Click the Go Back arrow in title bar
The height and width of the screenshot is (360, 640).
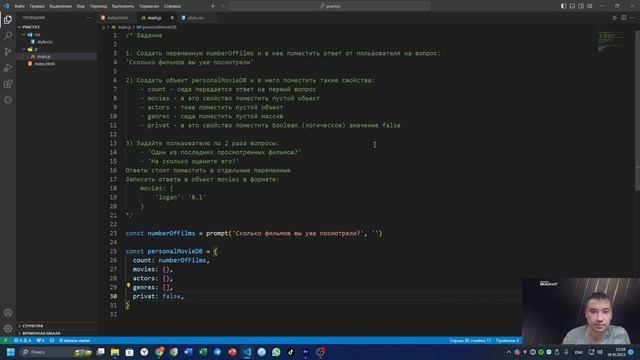click(213, 6)
